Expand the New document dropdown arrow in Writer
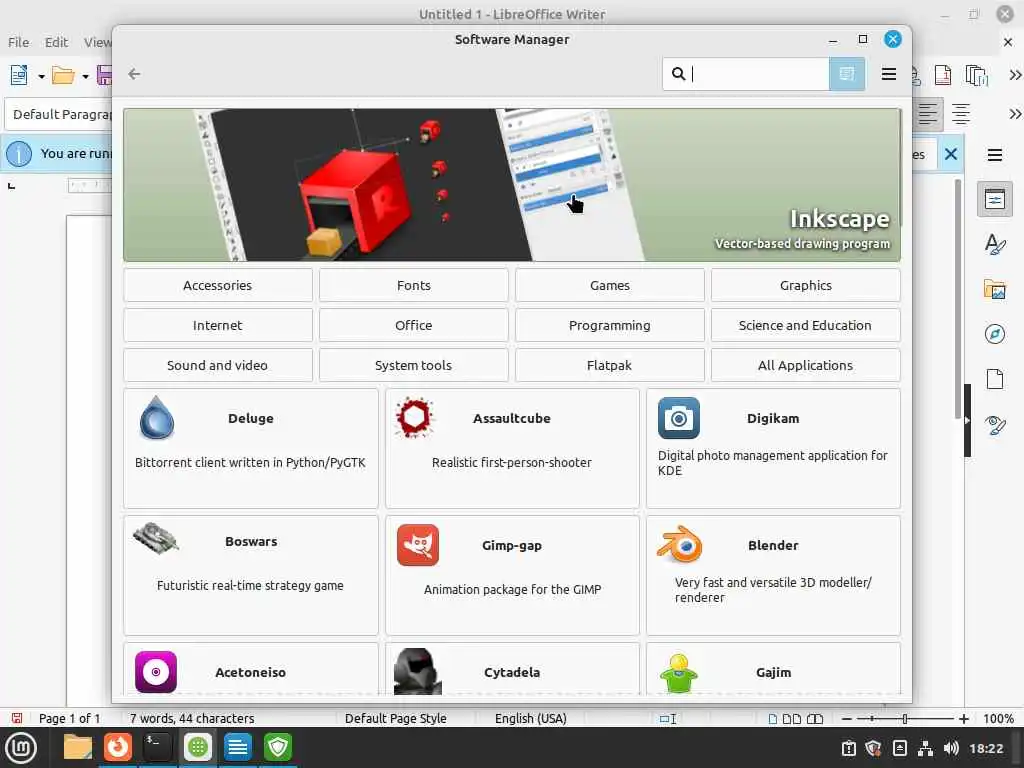Screen dimensions: 1024x768 tap(41, 76)
